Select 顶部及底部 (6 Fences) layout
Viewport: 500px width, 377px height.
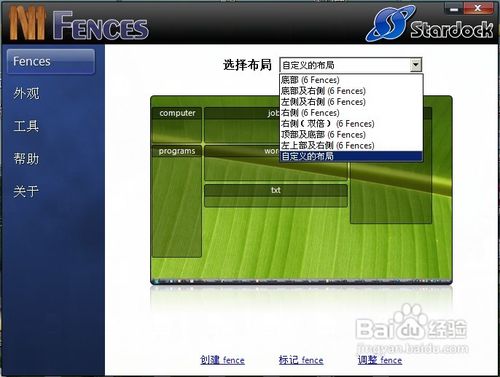pos(351,135)
